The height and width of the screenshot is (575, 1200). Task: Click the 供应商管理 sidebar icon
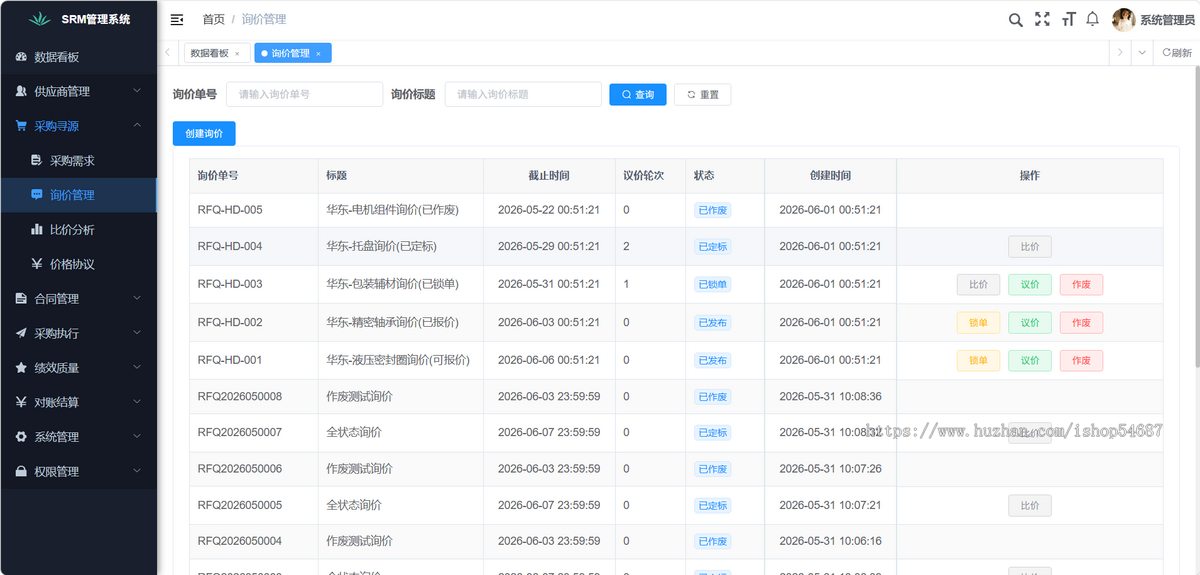click(22, 91)
